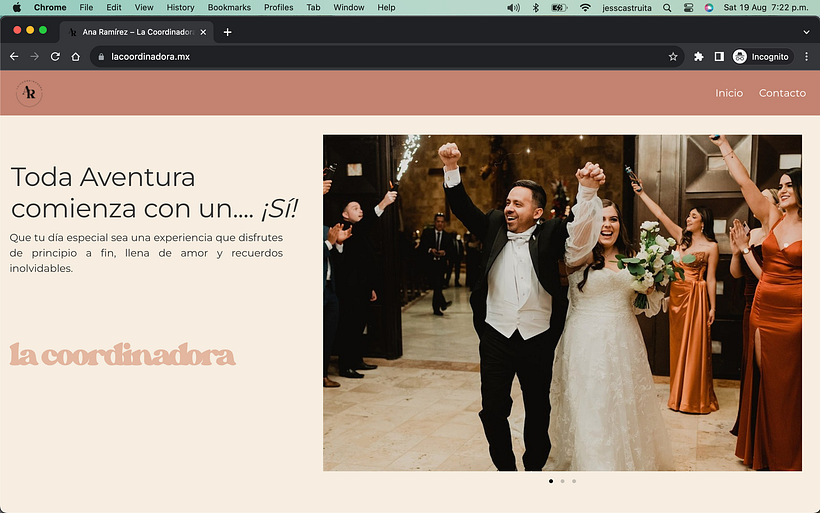
Task: Open the Chrome application menu
Action: [50, 7]
